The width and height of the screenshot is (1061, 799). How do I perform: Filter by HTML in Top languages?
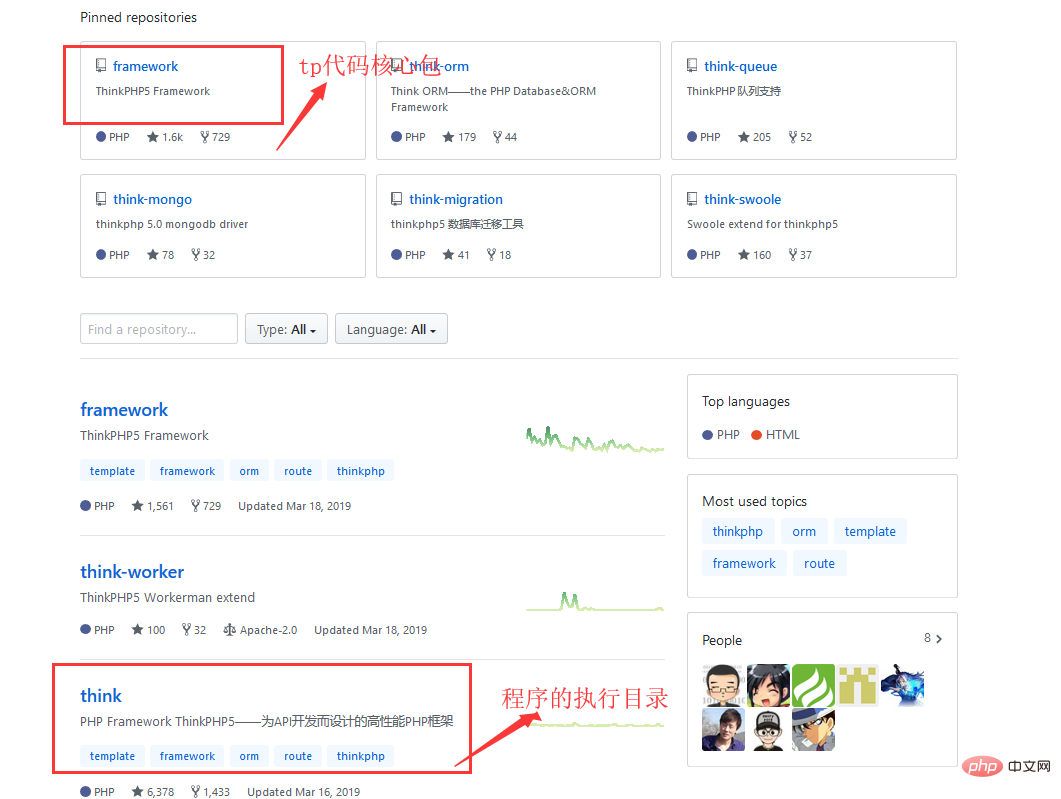pos(775,435)
